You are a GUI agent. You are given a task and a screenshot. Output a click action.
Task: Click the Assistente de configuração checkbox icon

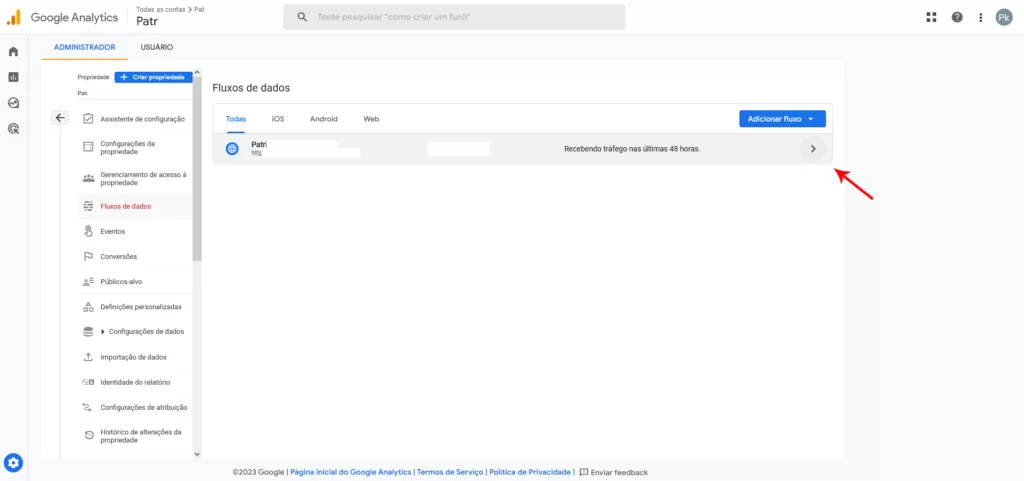88,119
